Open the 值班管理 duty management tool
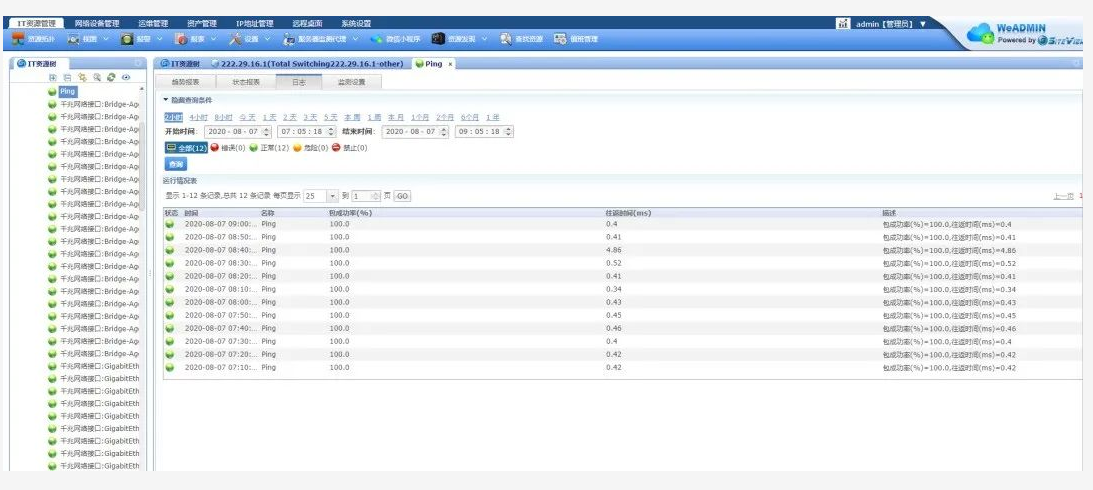Viewport: 1093px width, 490px height. 576,39
